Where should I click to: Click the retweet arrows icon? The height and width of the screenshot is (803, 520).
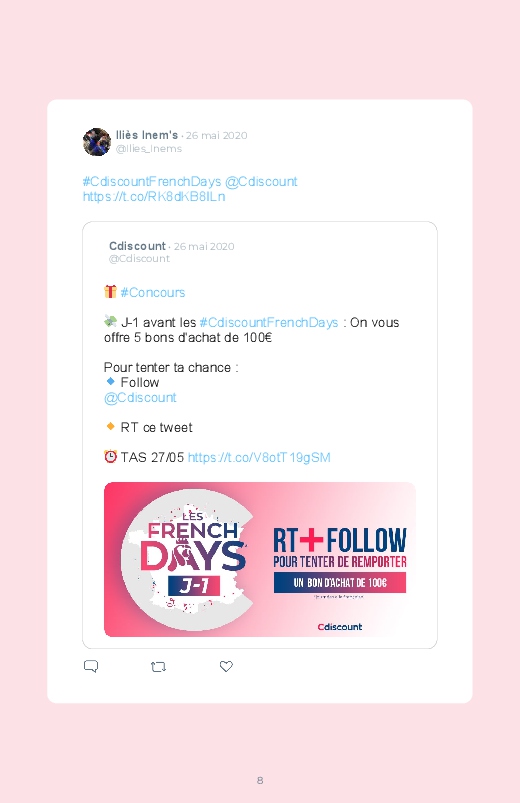pos(158,667)
